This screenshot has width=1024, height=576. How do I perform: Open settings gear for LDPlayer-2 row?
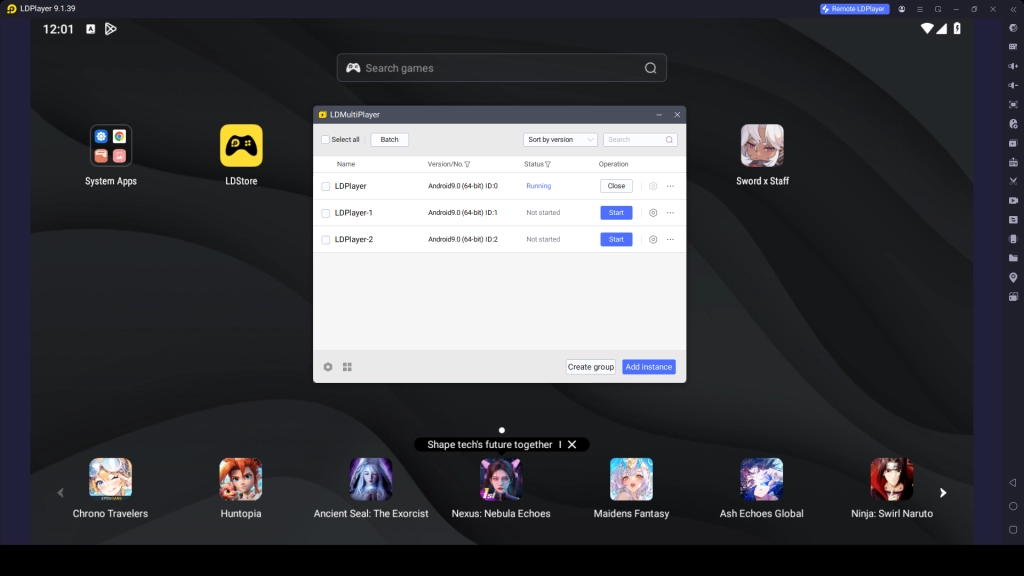click(653, 240)
